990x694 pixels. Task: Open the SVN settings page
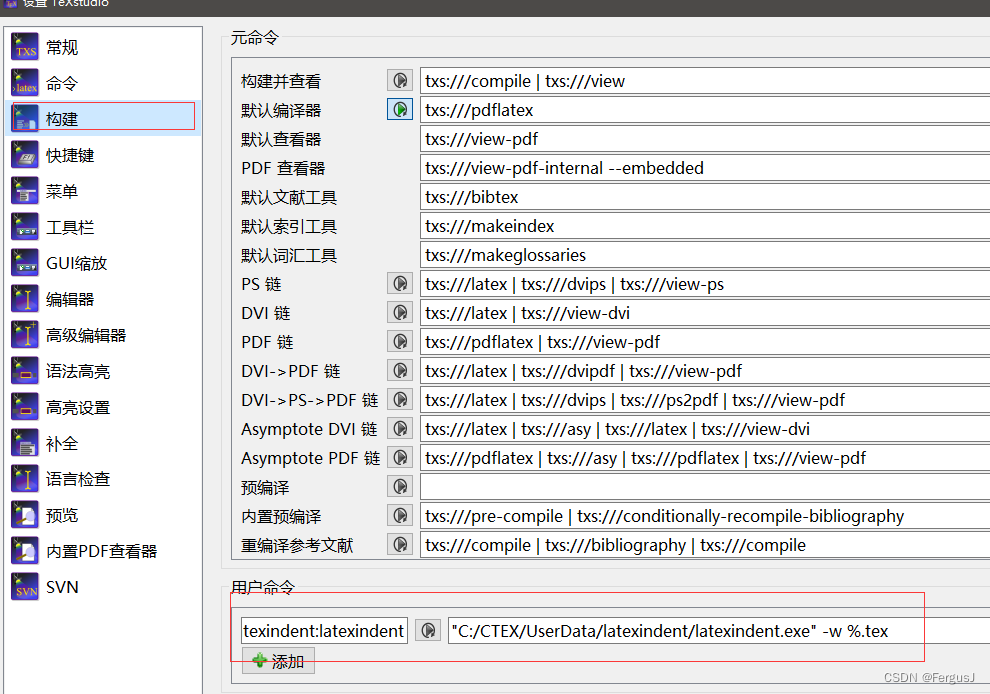[x=104, y=587]
